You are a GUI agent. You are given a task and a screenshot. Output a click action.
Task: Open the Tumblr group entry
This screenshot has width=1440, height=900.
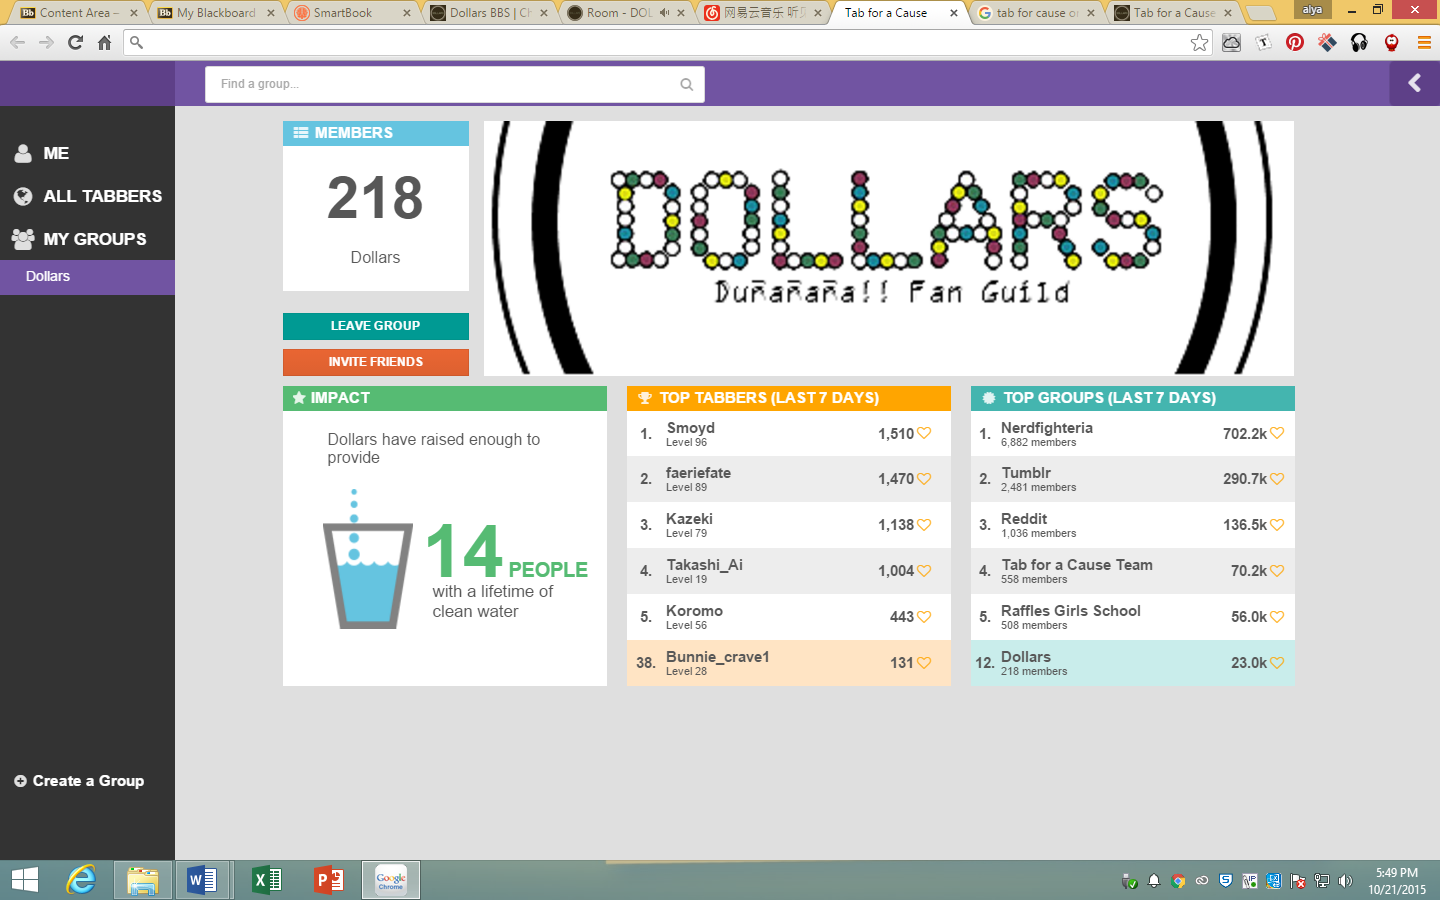pyautogui.click(x=1133, y=480)
